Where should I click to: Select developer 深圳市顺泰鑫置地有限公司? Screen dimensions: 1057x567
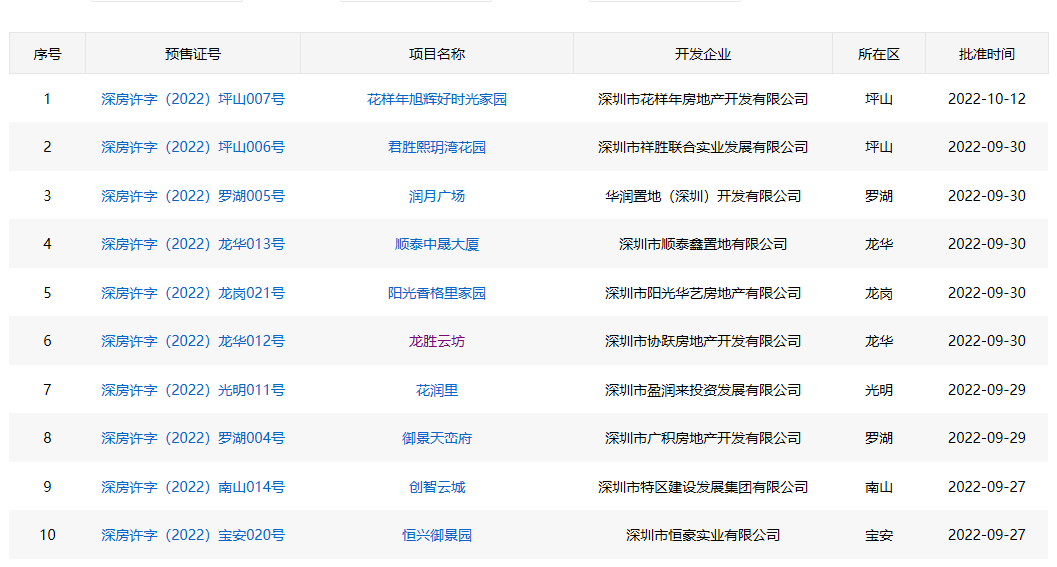pyautogui.click(x=703, y=244)
